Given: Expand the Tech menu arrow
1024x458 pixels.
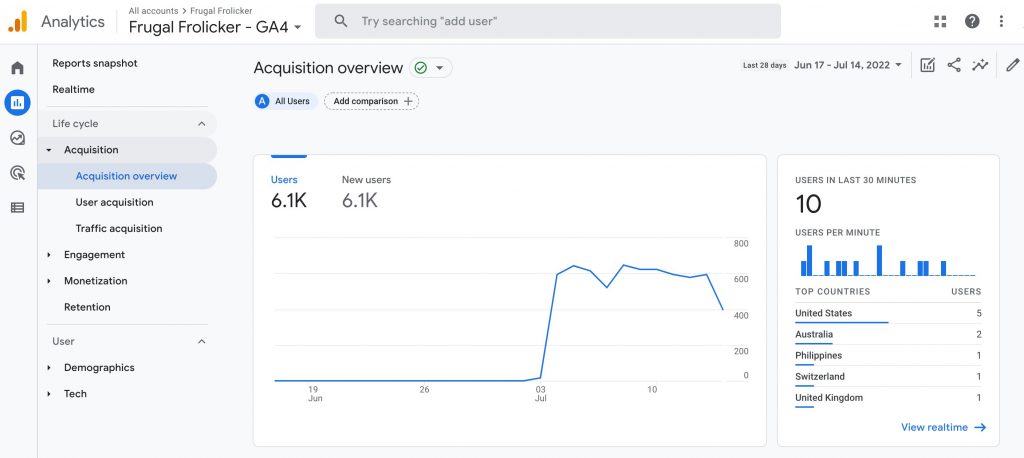Looking at the screenshot, I should (x=49, y=394).
